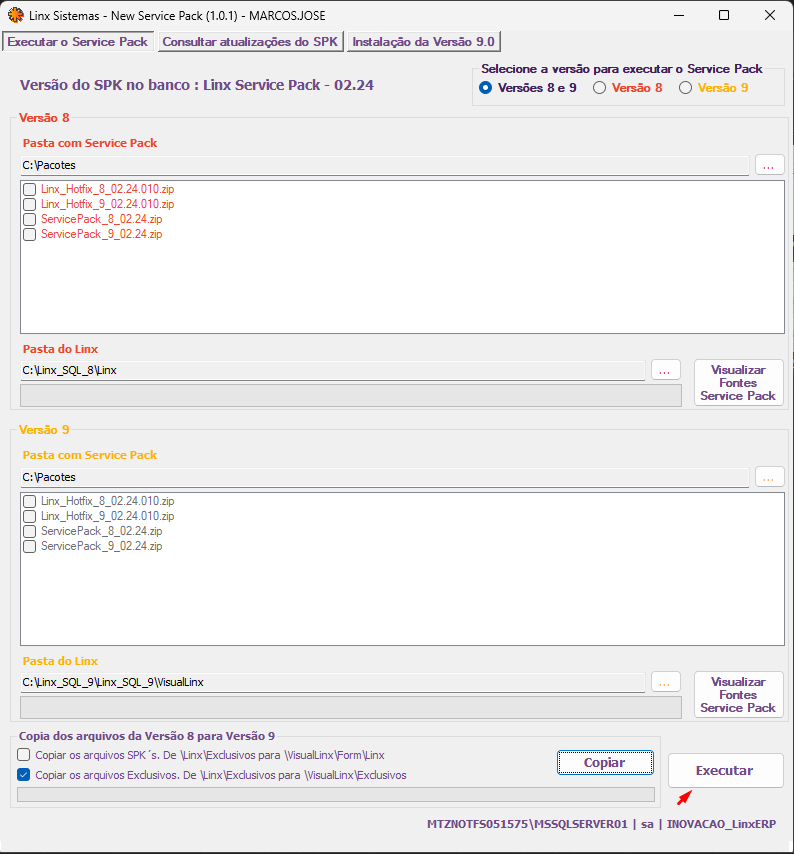Viewport: 794px width, 854px height.
Task: Close the Linx Sistemas window
Action: (x=769, y=15)
